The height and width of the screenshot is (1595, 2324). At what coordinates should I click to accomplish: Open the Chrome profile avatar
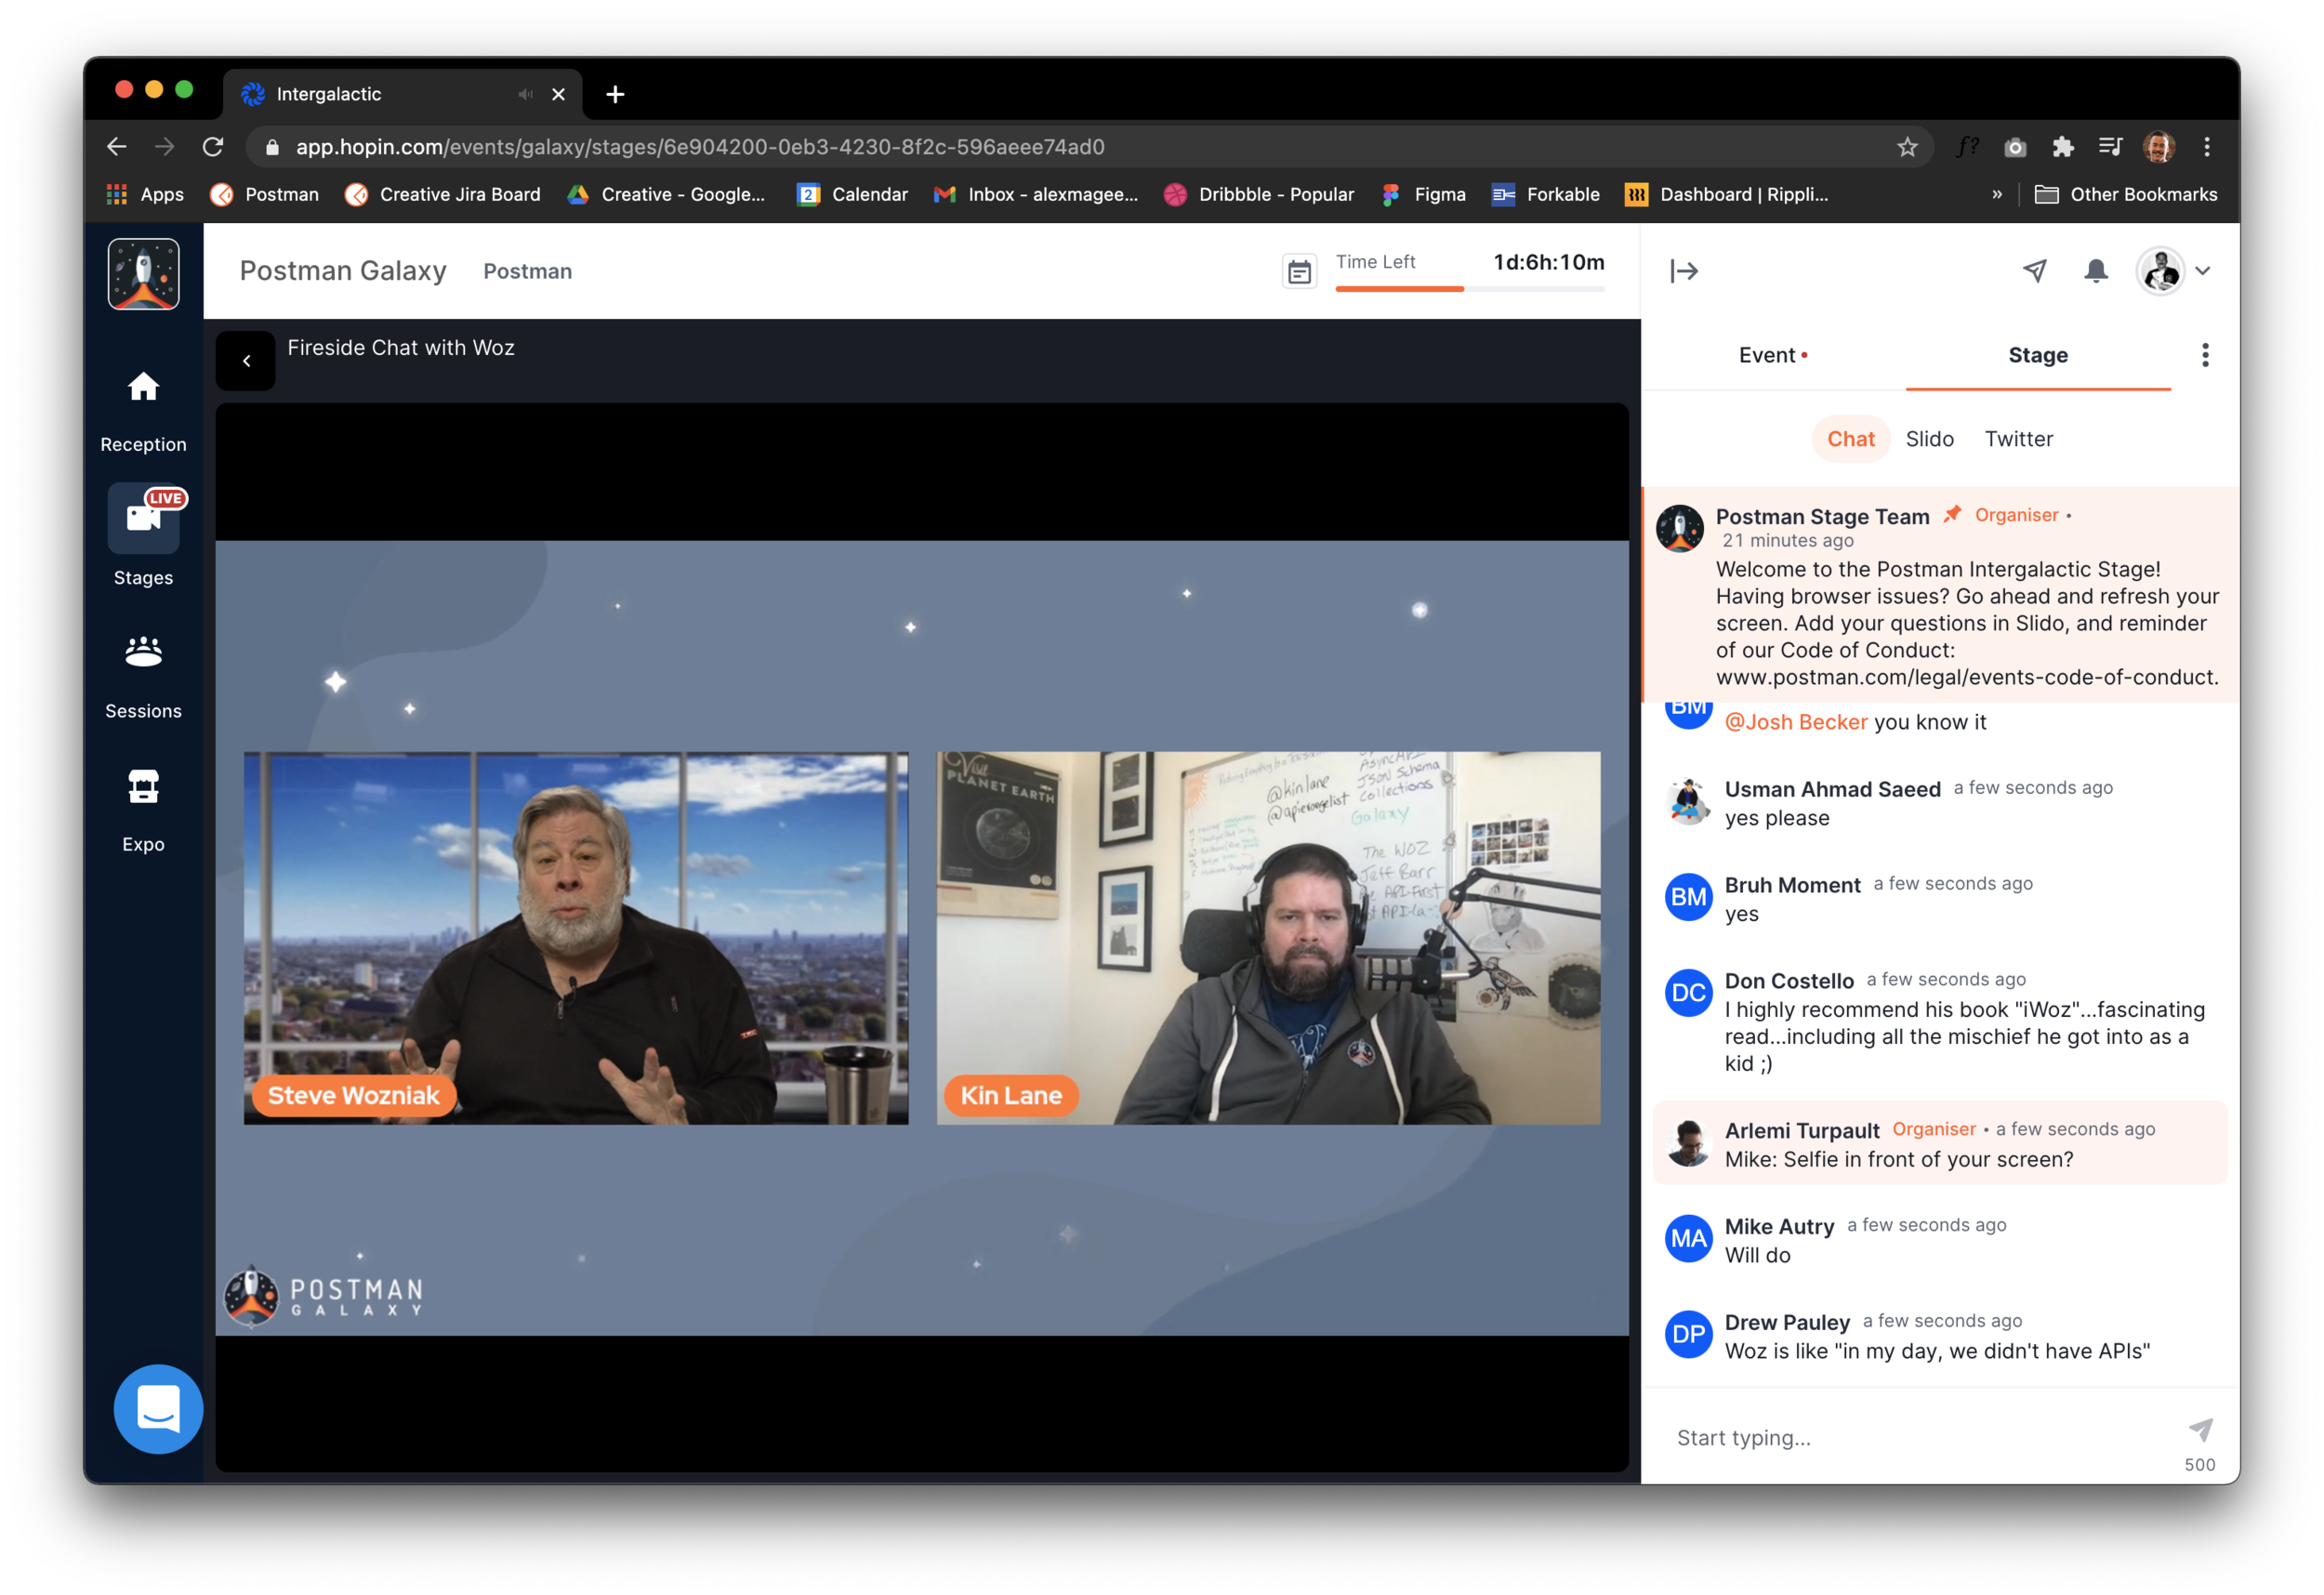2159,147
